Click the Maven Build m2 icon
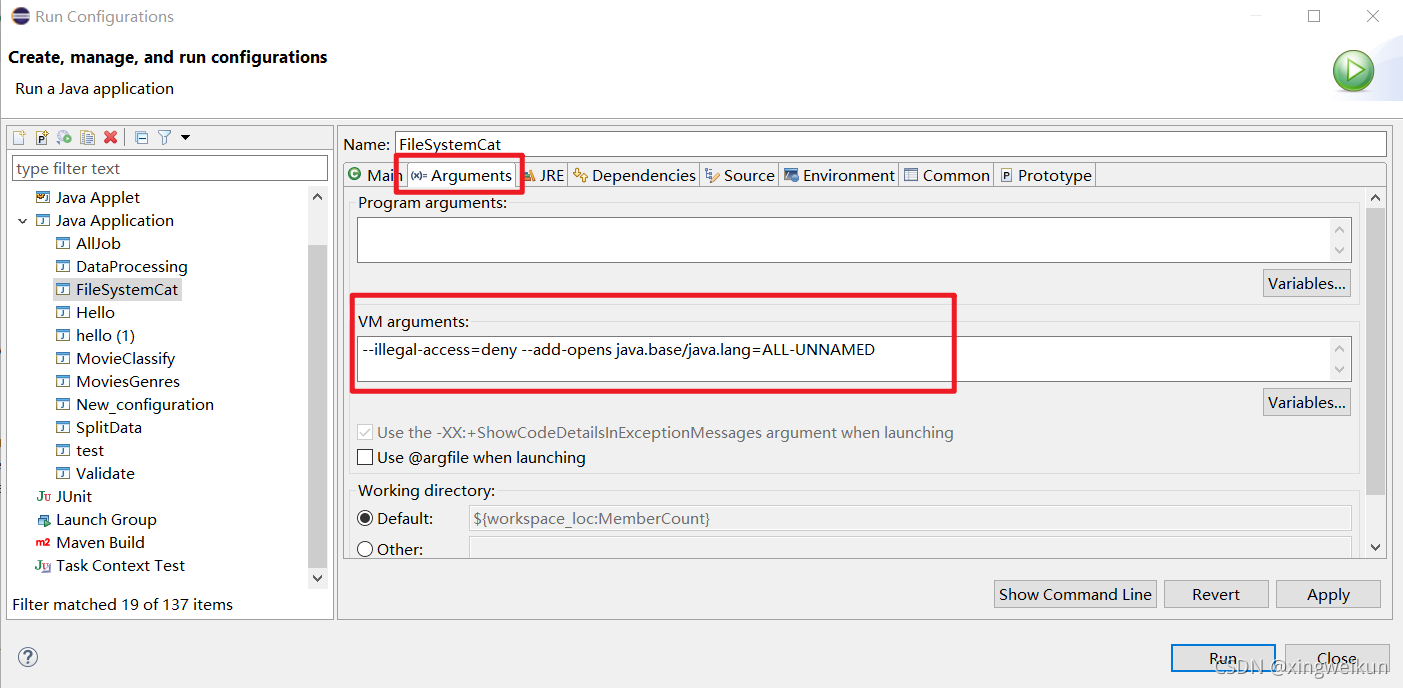Image resolution: width=1403 pixels, height=688 pixels. (x=43, y=542)
